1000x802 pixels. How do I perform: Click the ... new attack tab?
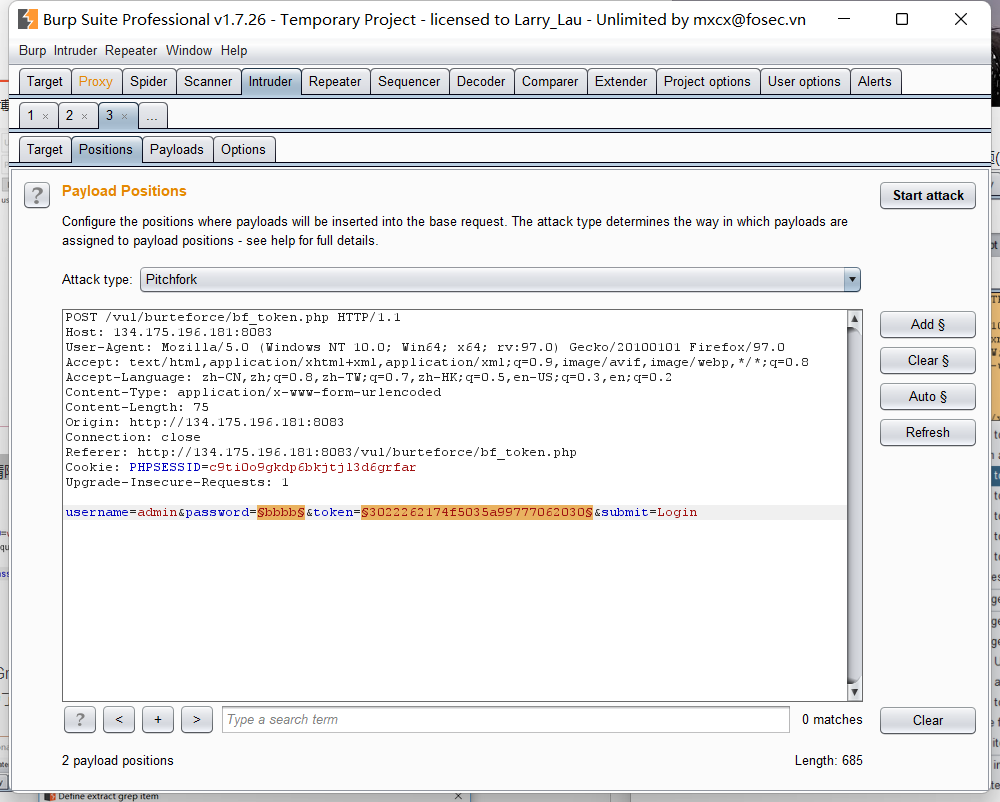point(152,116)
